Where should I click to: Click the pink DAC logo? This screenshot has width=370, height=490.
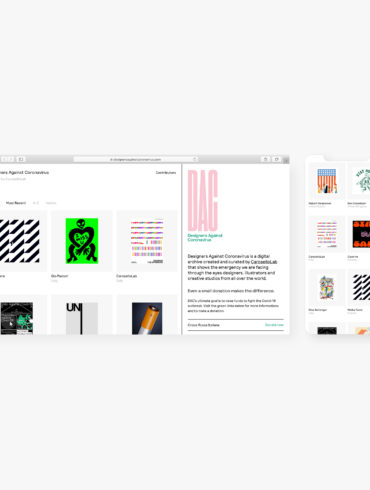[x=203, y=200]
